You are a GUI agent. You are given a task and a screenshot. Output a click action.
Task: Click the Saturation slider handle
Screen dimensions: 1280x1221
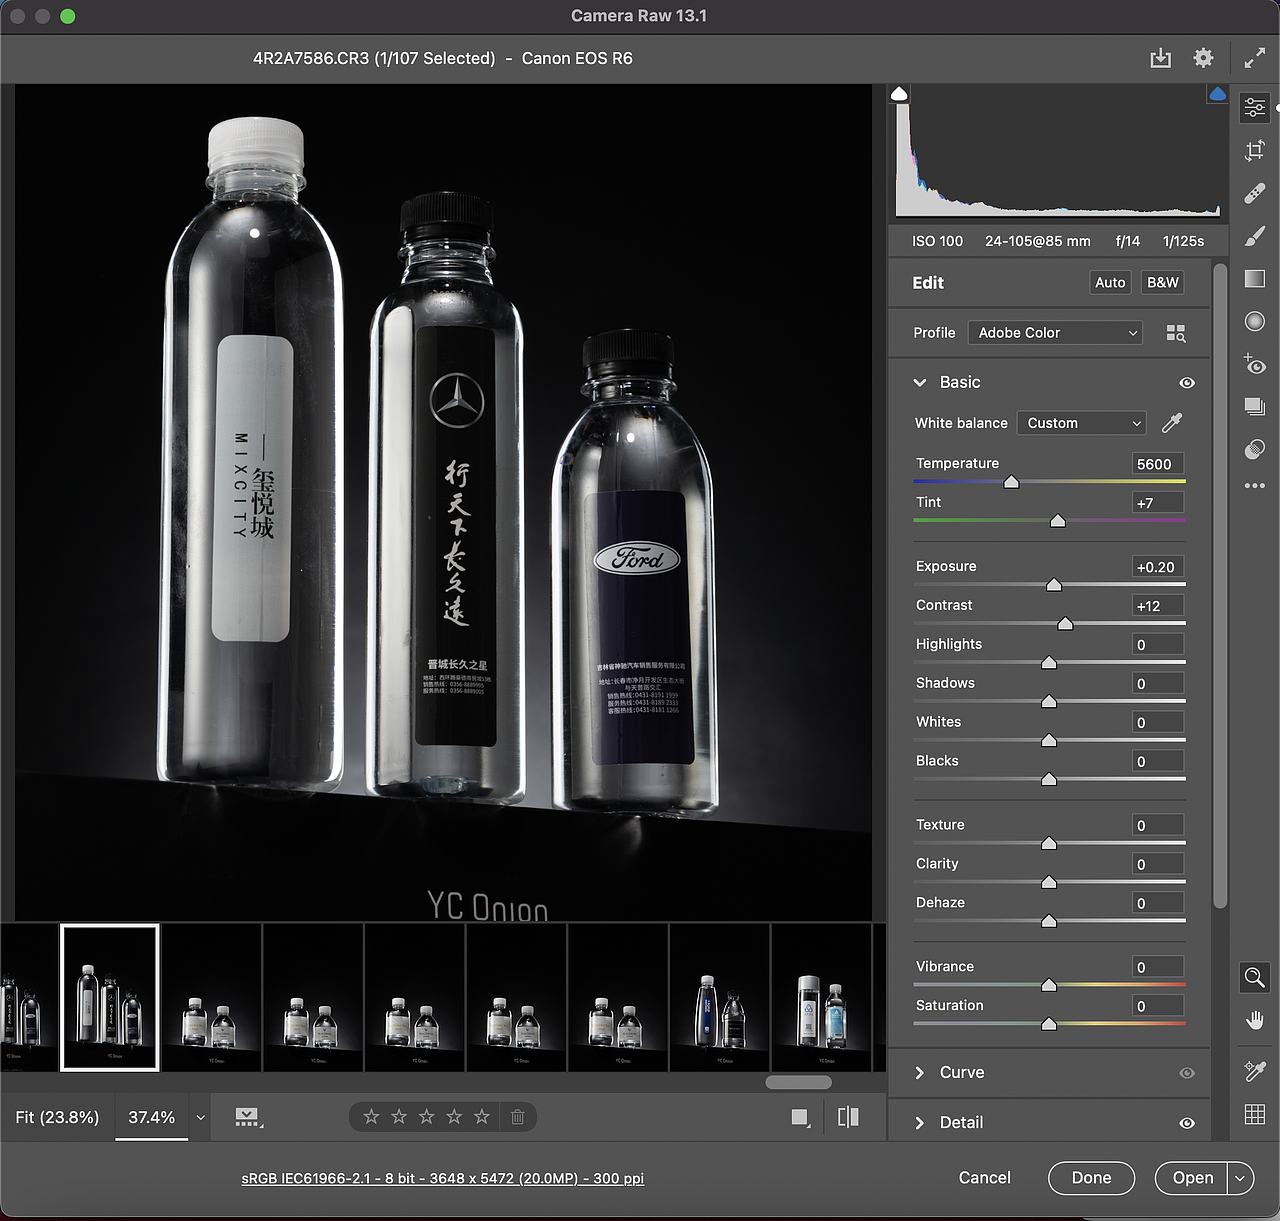pos(1049,1024)
